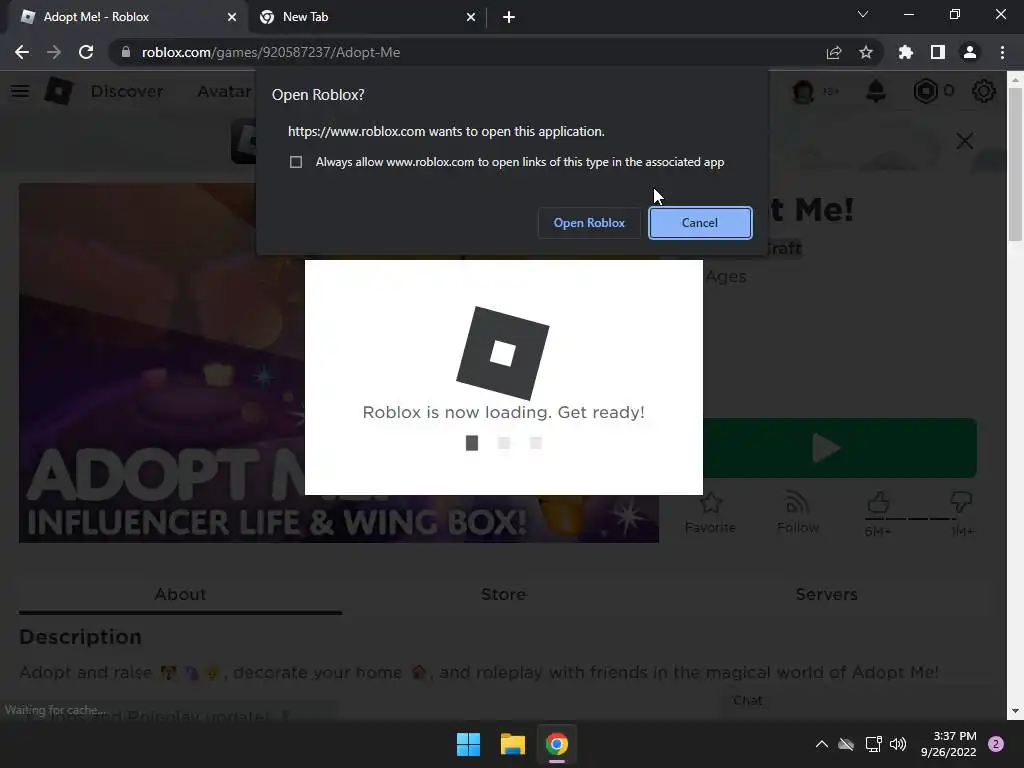The height and width of the screenshot is (768, 1024).
Task: Open the notification count badge
Action: (996, 744)
